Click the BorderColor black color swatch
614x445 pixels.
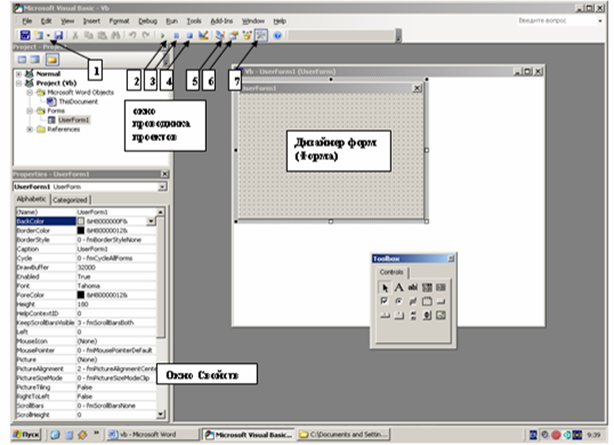[81, 229]
